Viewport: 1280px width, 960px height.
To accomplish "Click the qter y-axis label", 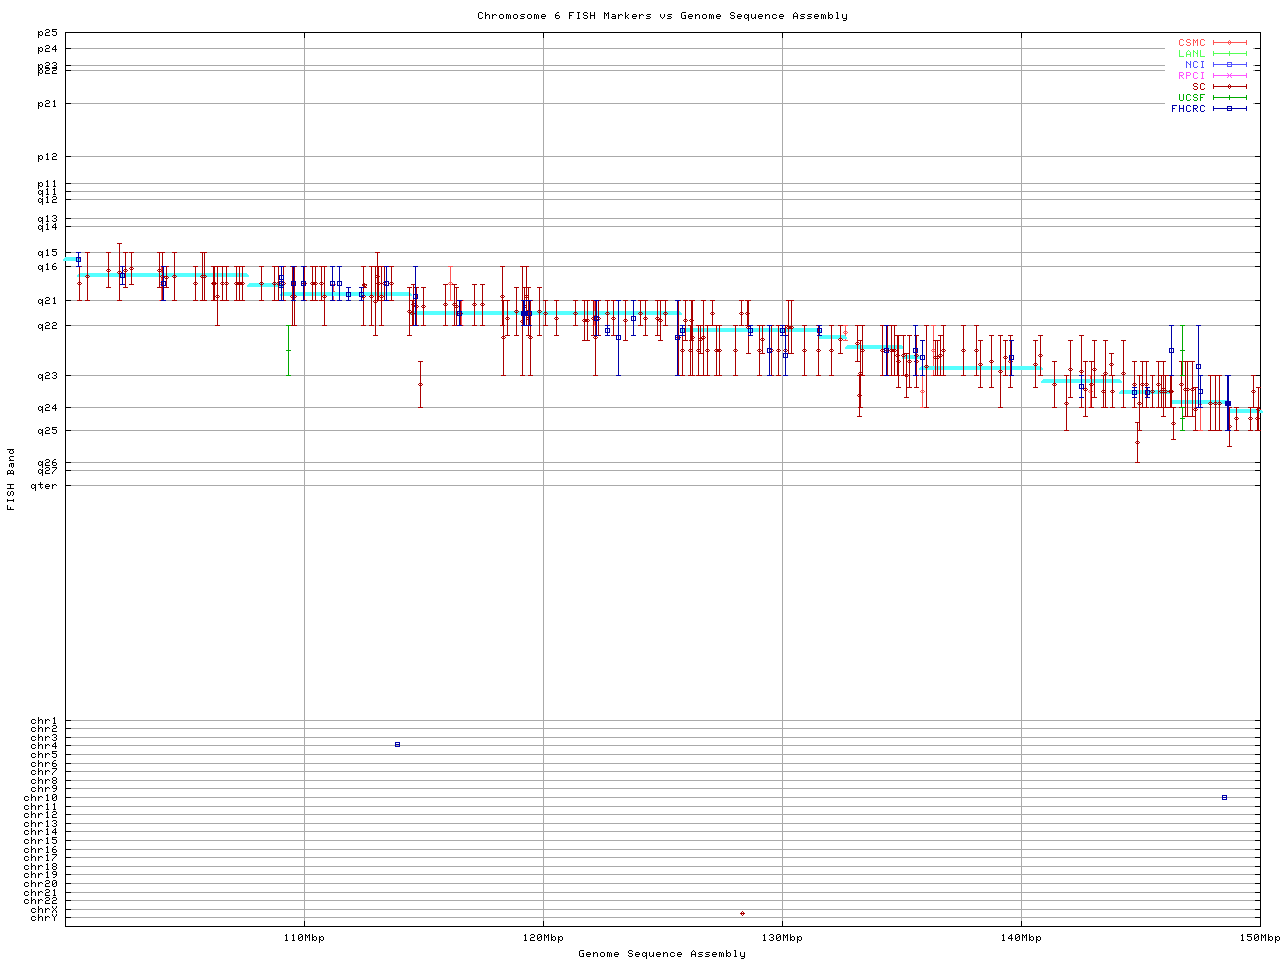I will [44, 486].
